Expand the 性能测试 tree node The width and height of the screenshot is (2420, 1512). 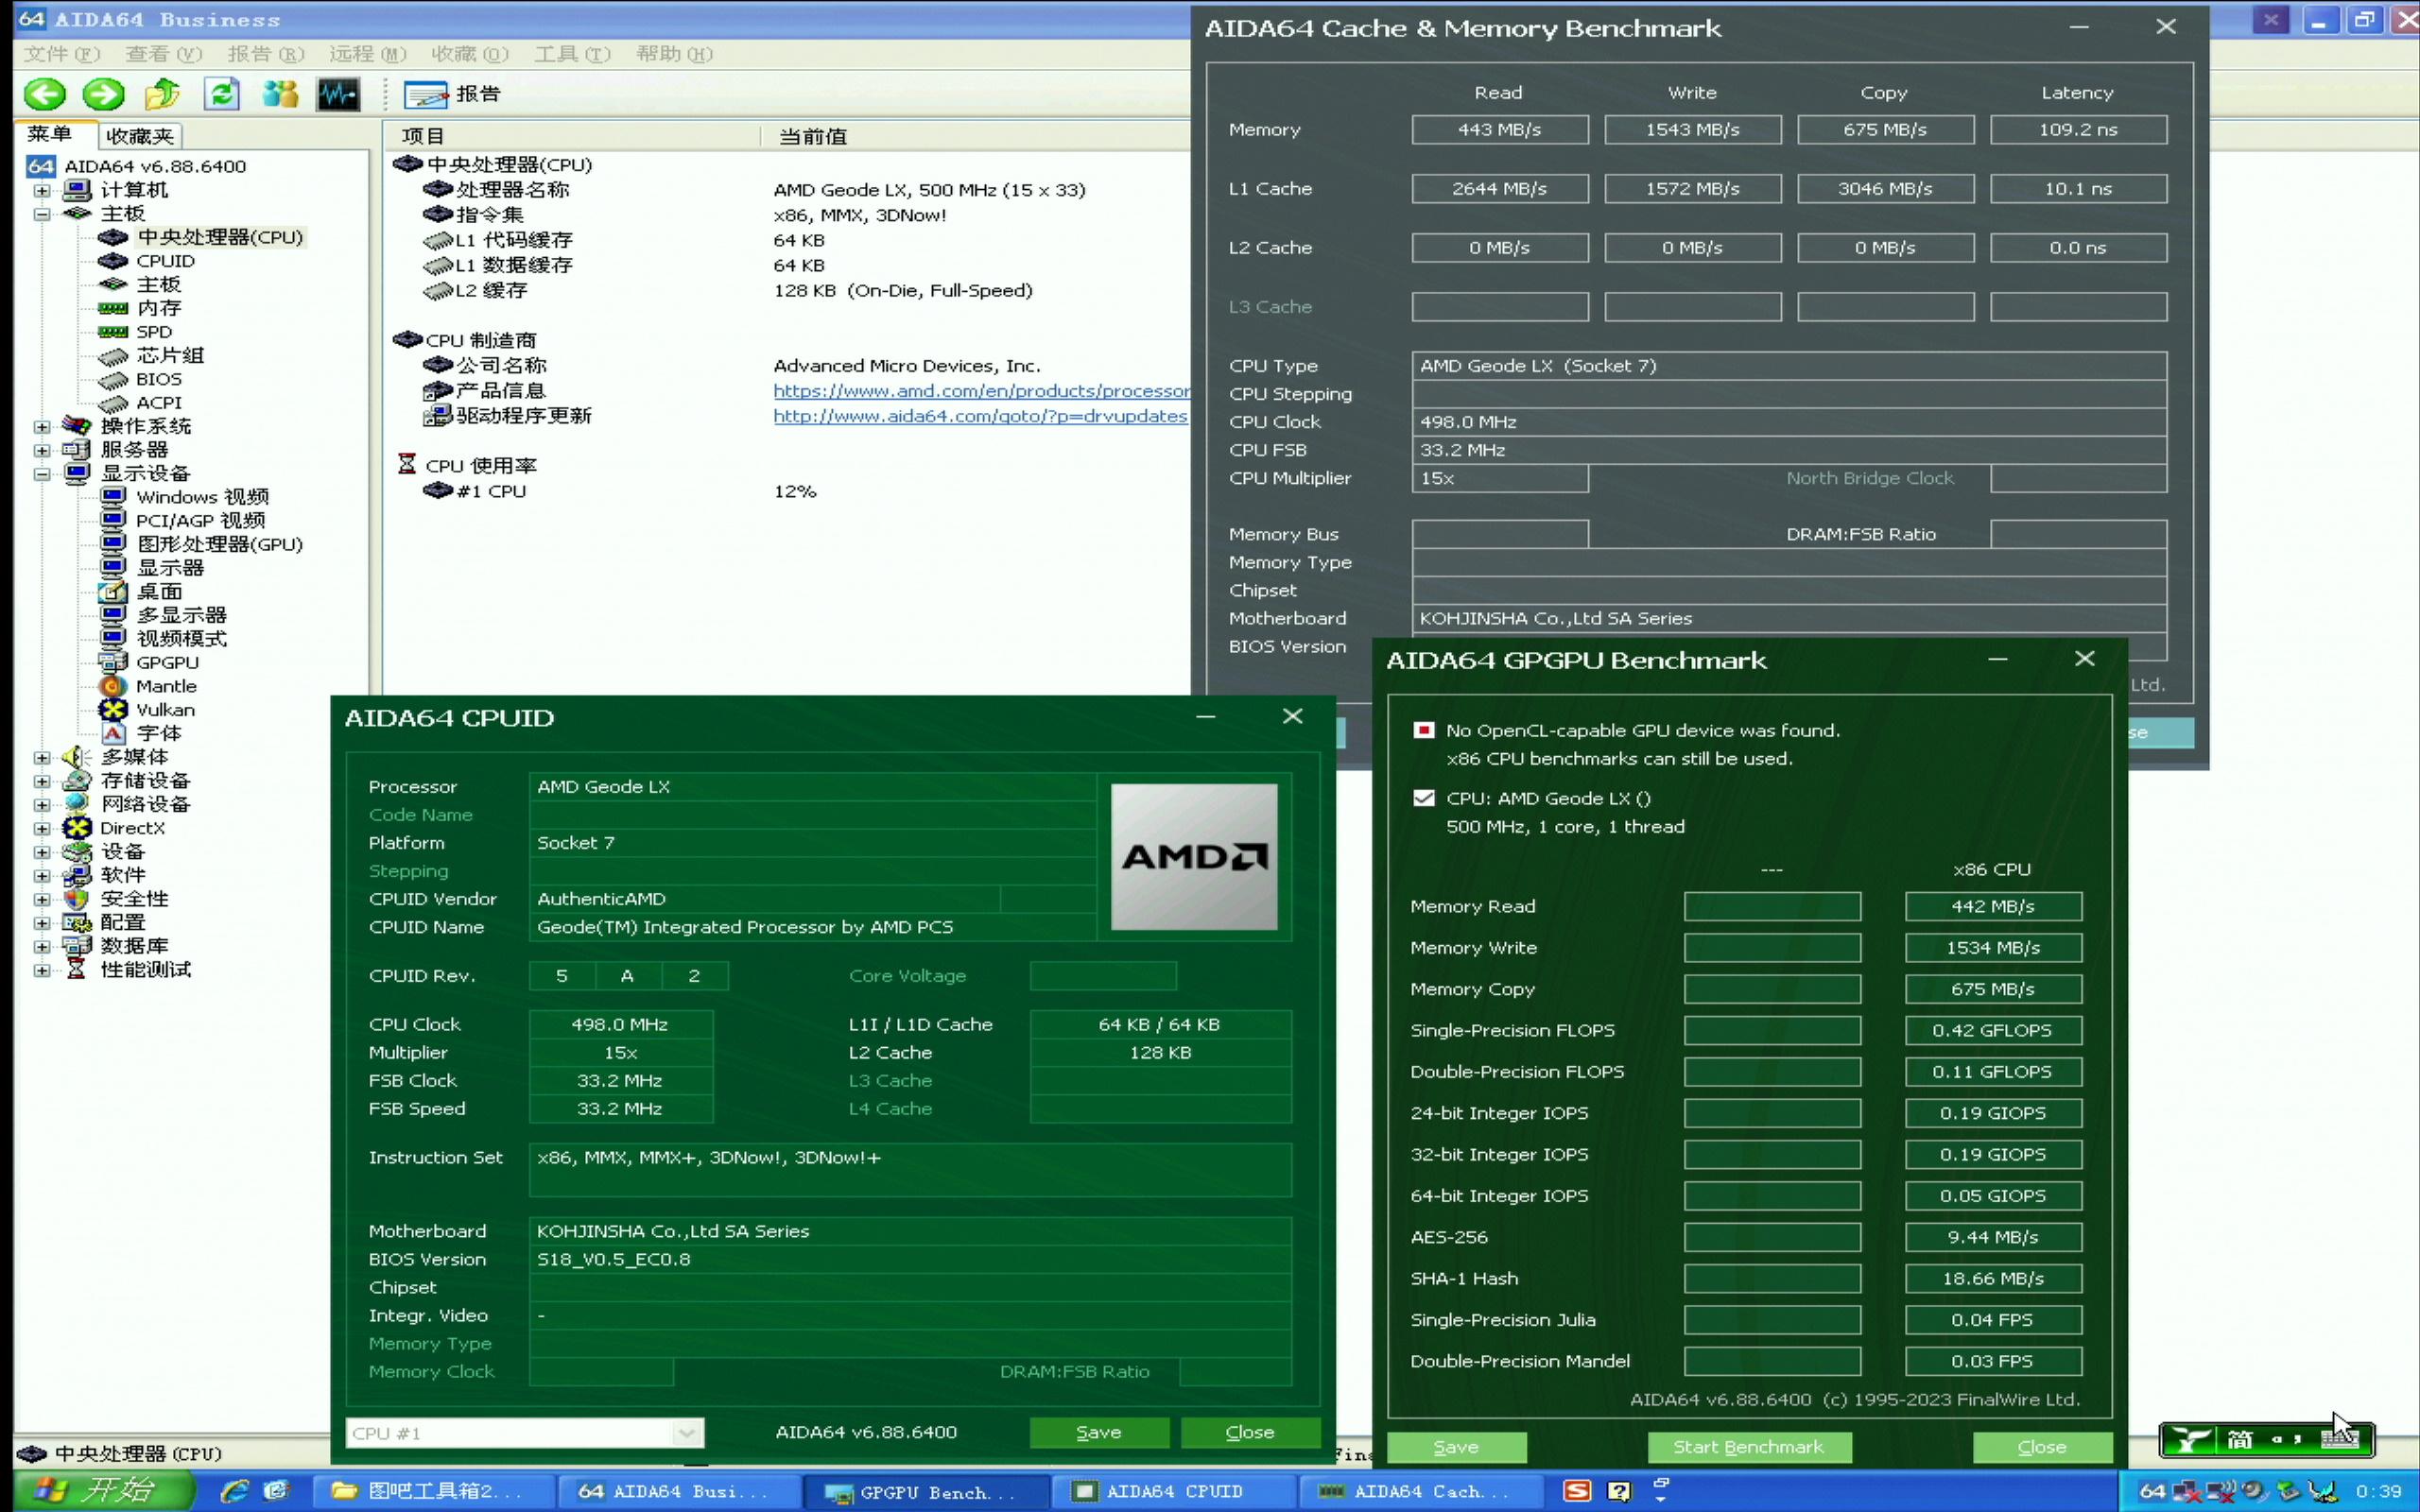[42, 970]
